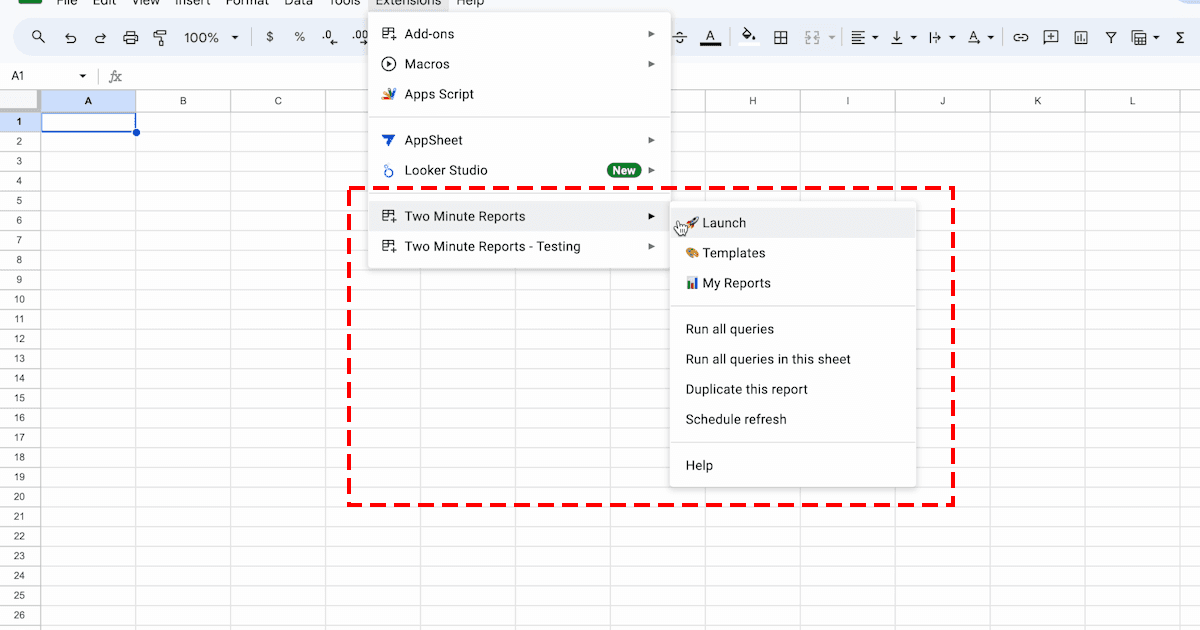Choose Templates in the submenu
Image resolution: width=1200 pixels, height=630 pixels.
793,253
